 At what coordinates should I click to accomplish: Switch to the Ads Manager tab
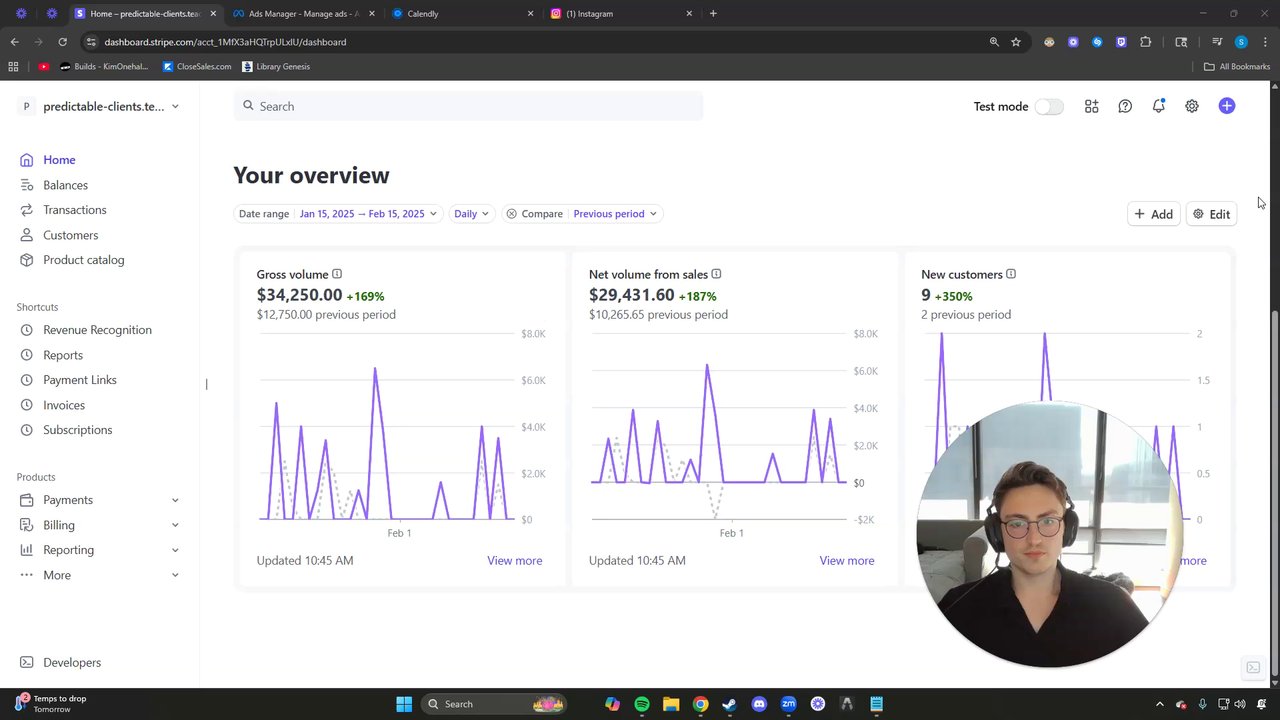[x=302, y=14]
